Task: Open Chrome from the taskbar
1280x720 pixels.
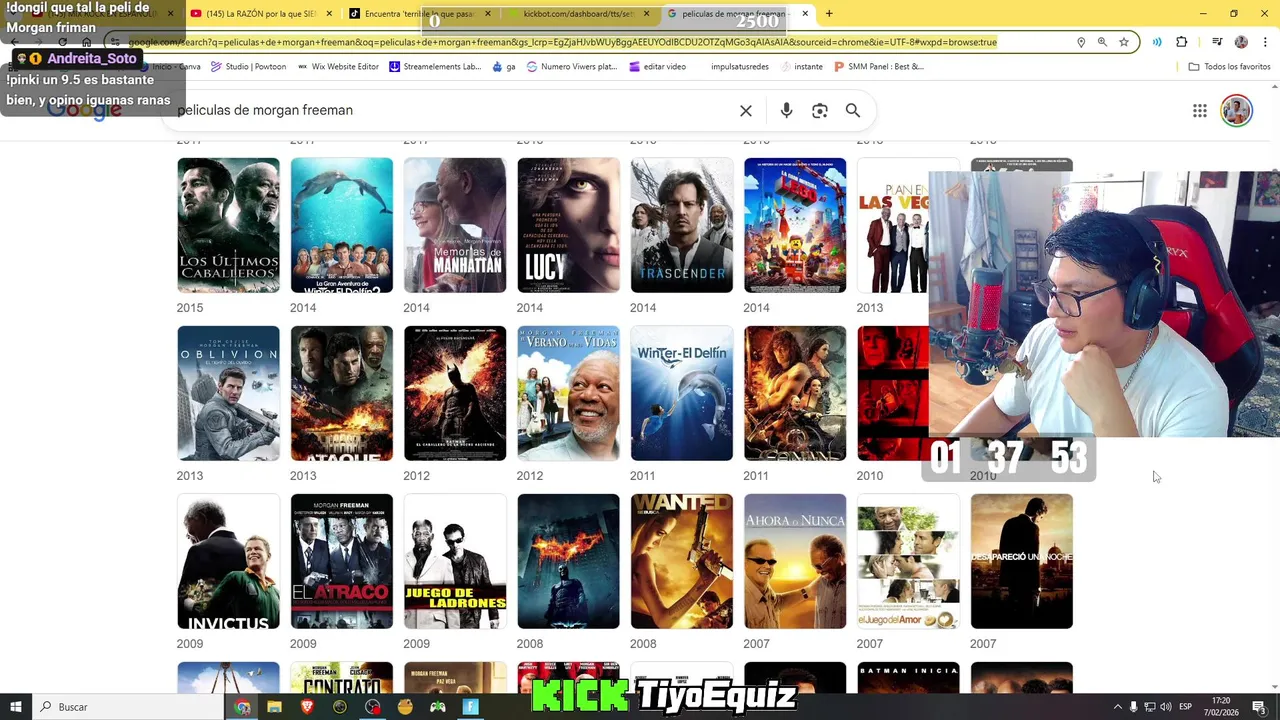Action: [242, 707]
